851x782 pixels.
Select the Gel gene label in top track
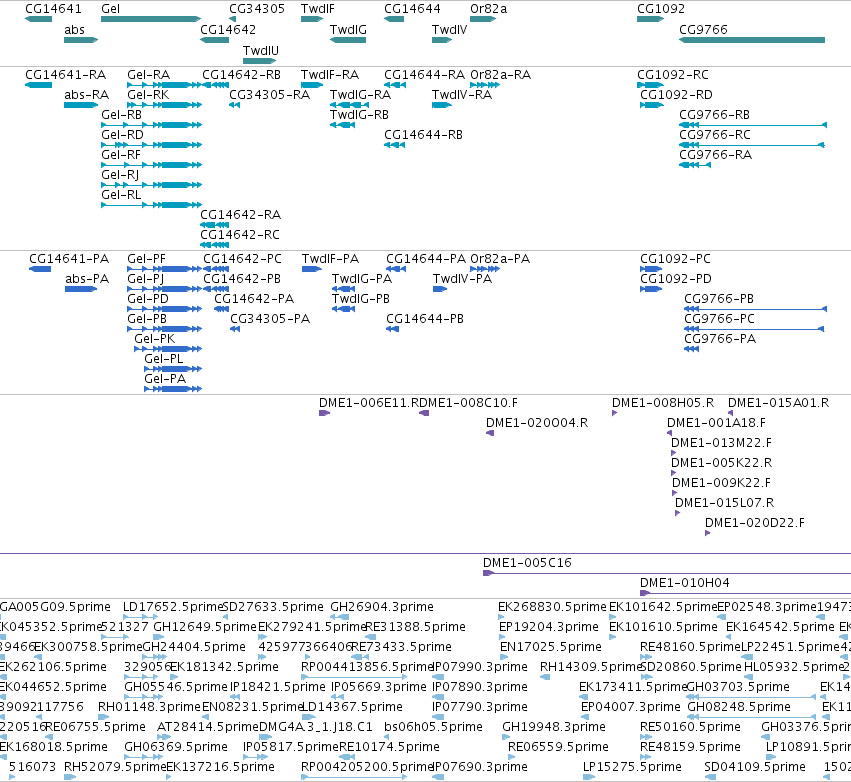[x=110, y=9]
